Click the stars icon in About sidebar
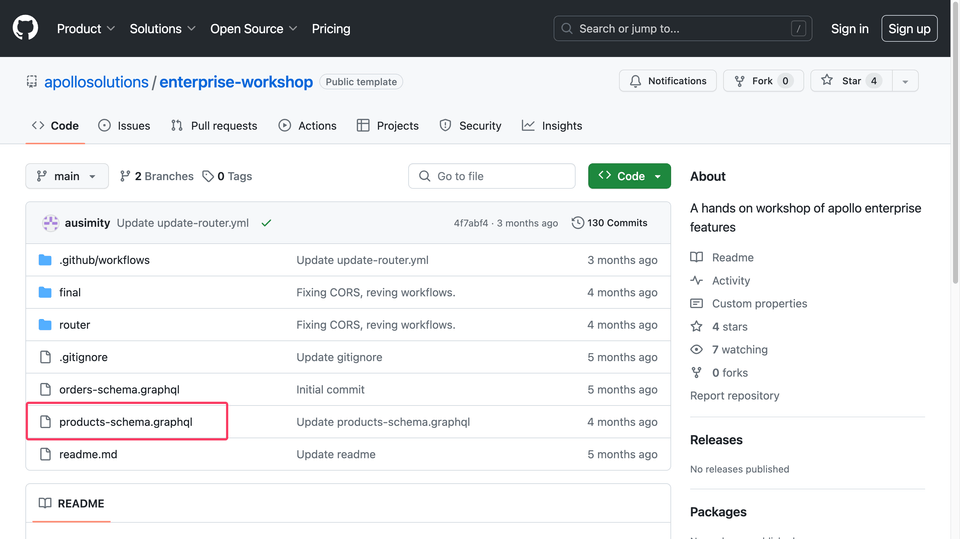 tap(697, 326)
